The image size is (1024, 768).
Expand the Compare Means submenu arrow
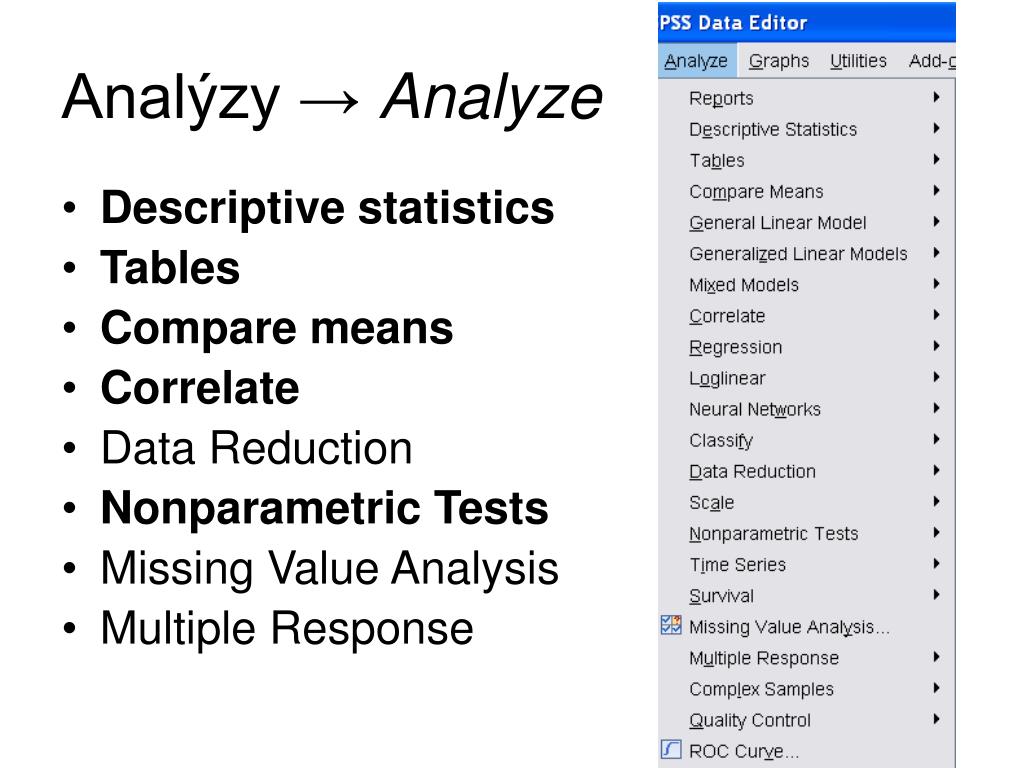(936, 191)
